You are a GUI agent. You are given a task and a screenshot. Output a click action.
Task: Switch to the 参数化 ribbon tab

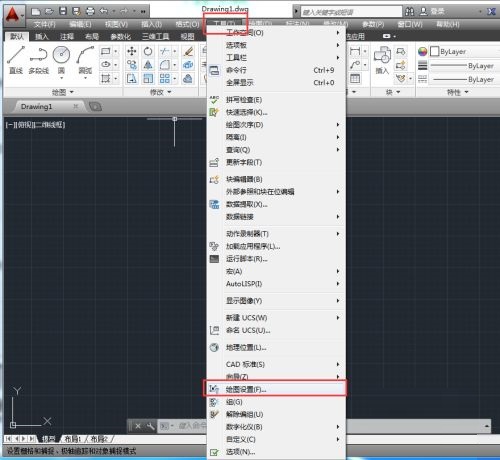point(120,36)
